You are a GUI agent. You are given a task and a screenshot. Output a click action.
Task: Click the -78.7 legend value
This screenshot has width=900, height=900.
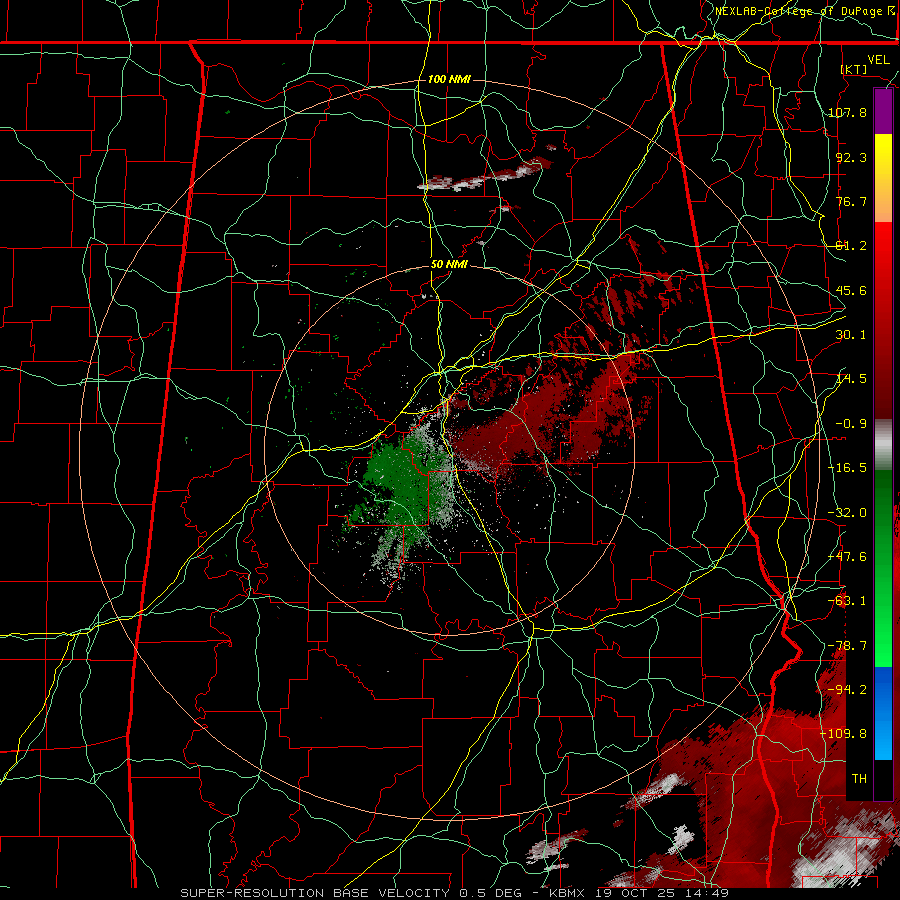pyautogui.click(x=847, y=646)
